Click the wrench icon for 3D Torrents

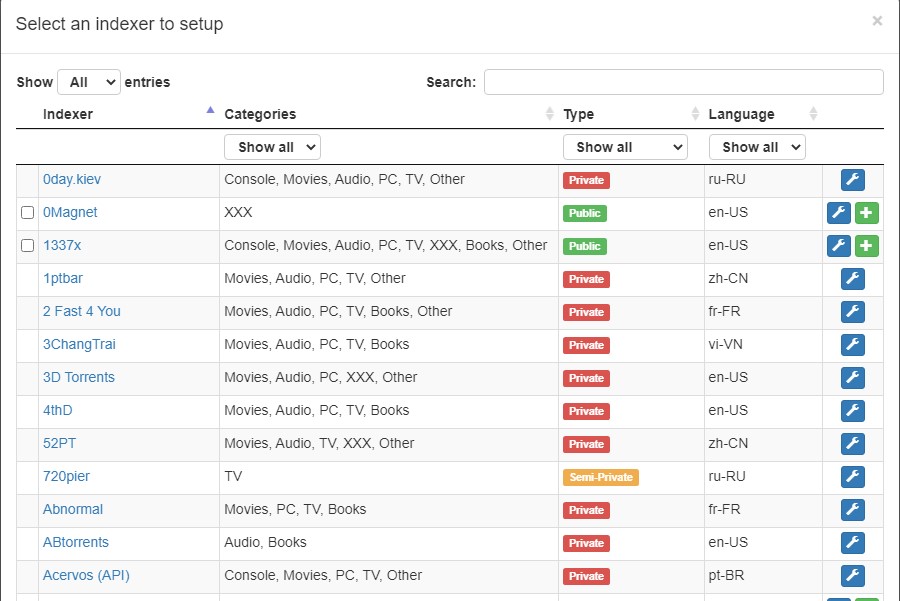(x=852, y=378)
